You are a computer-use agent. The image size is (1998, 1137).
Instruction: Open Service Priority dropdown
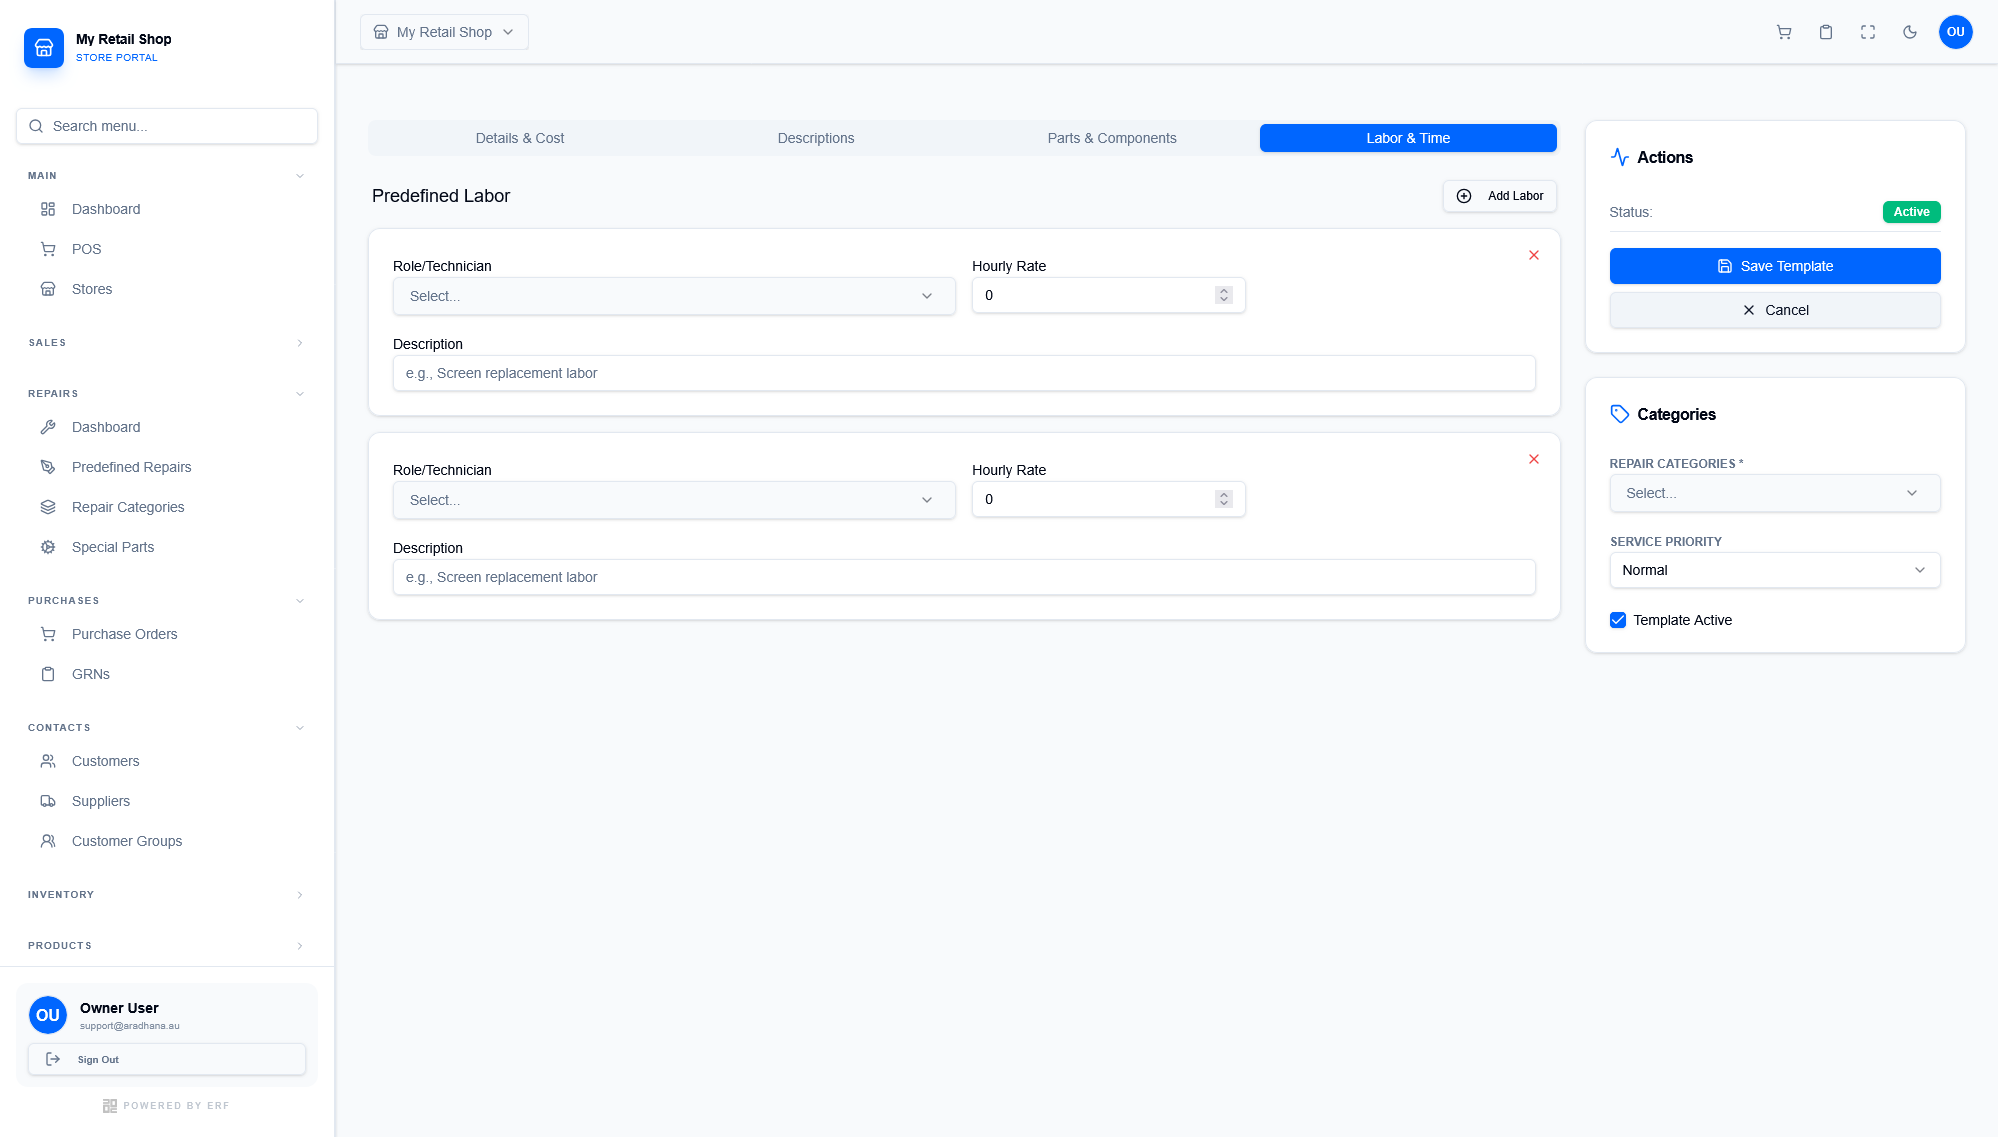click(1775, 570)
